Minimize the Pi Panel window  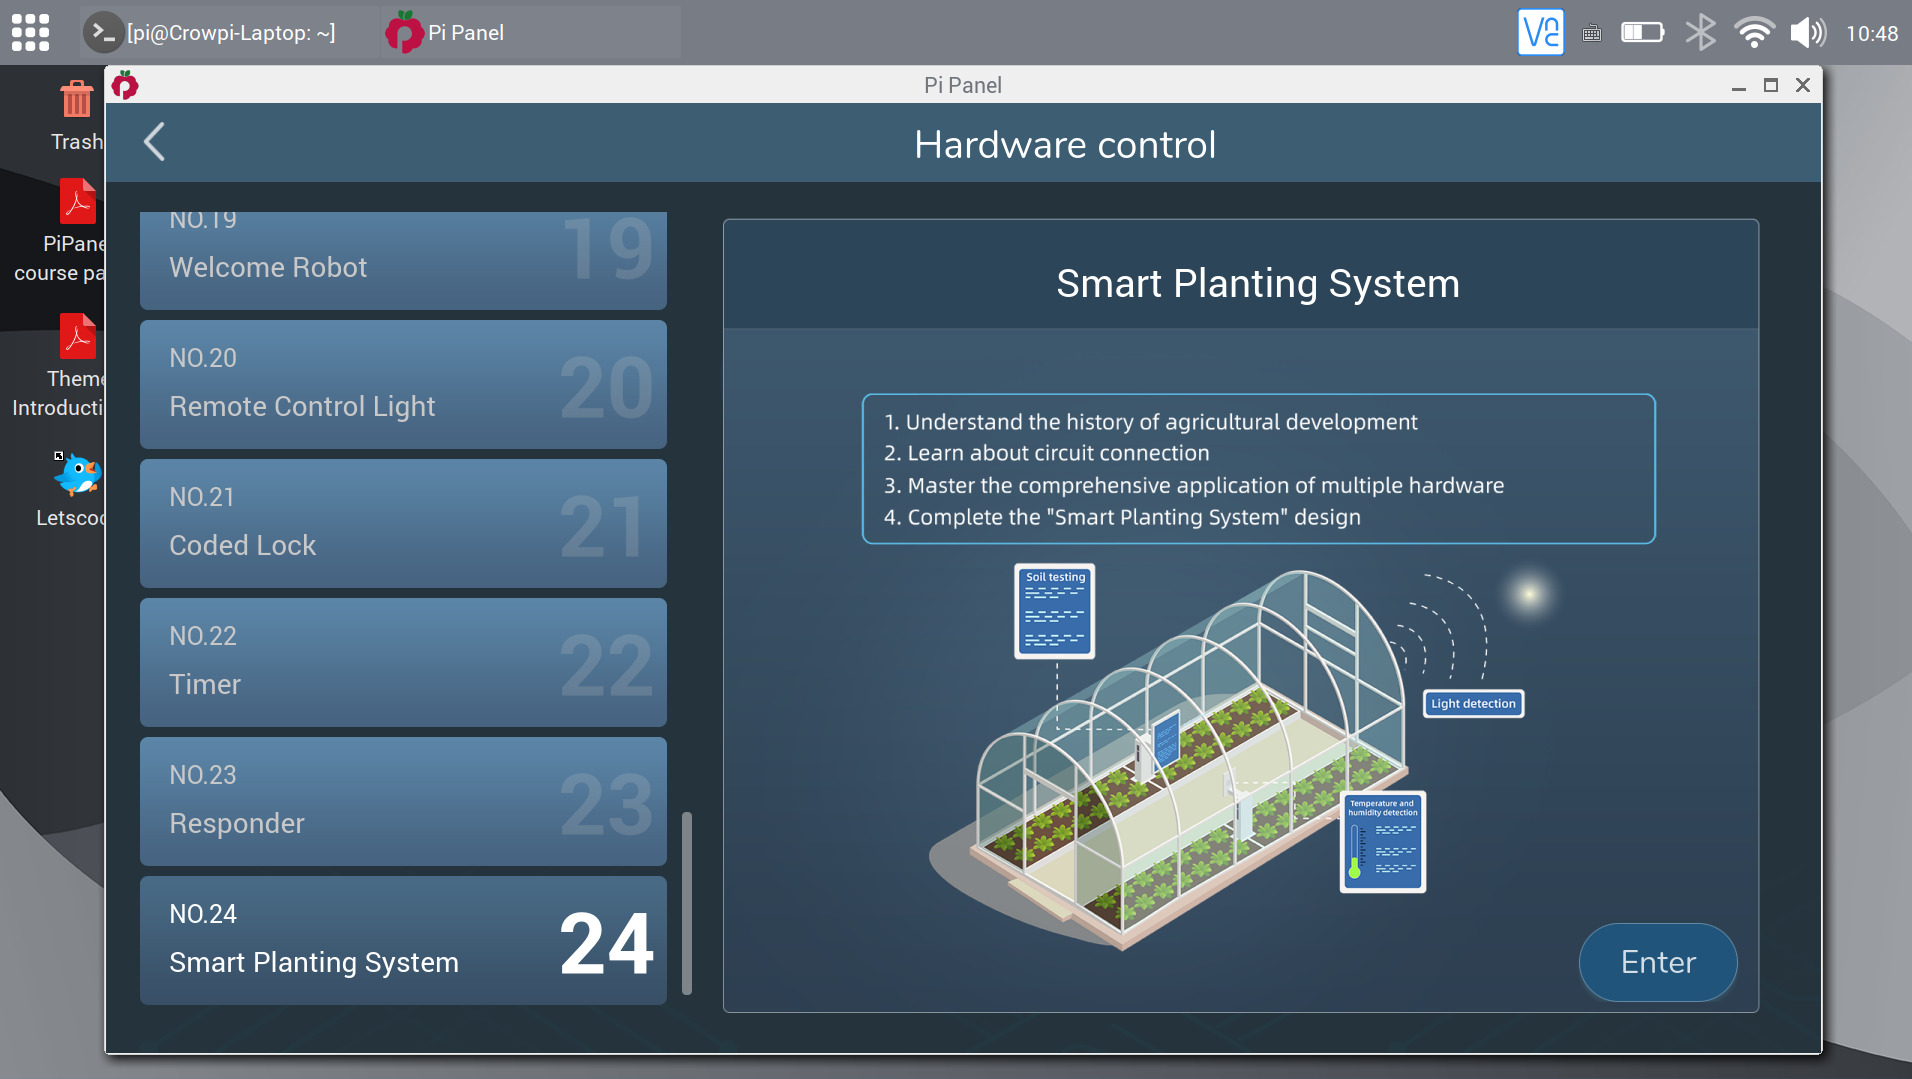tap(1739, 86)
